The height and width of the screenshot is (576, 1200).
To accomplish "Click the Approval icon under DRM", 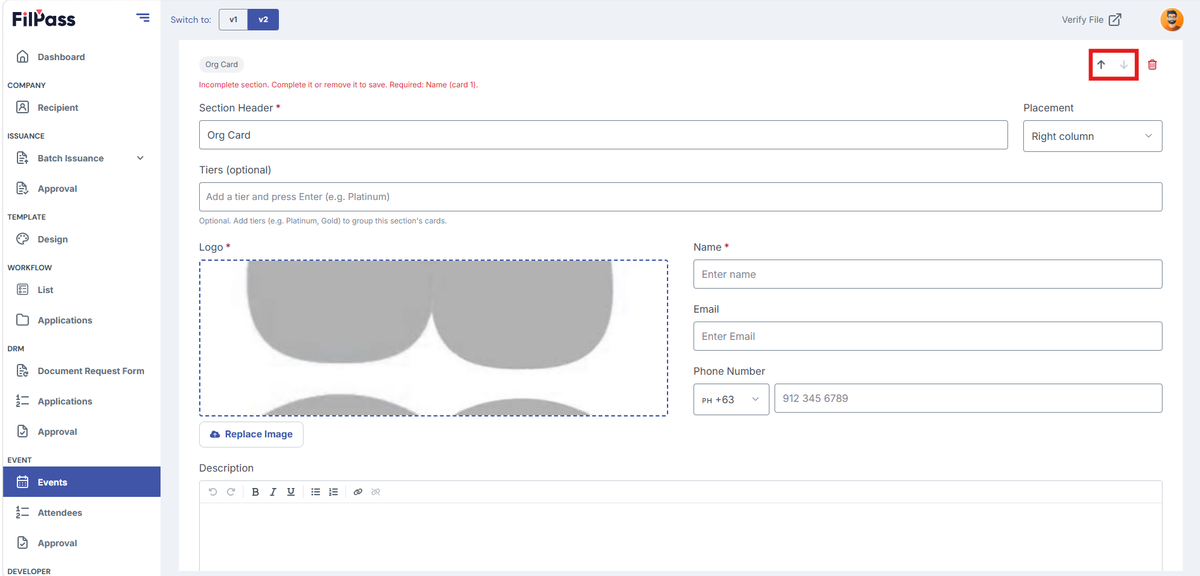I will coord(23,432).
